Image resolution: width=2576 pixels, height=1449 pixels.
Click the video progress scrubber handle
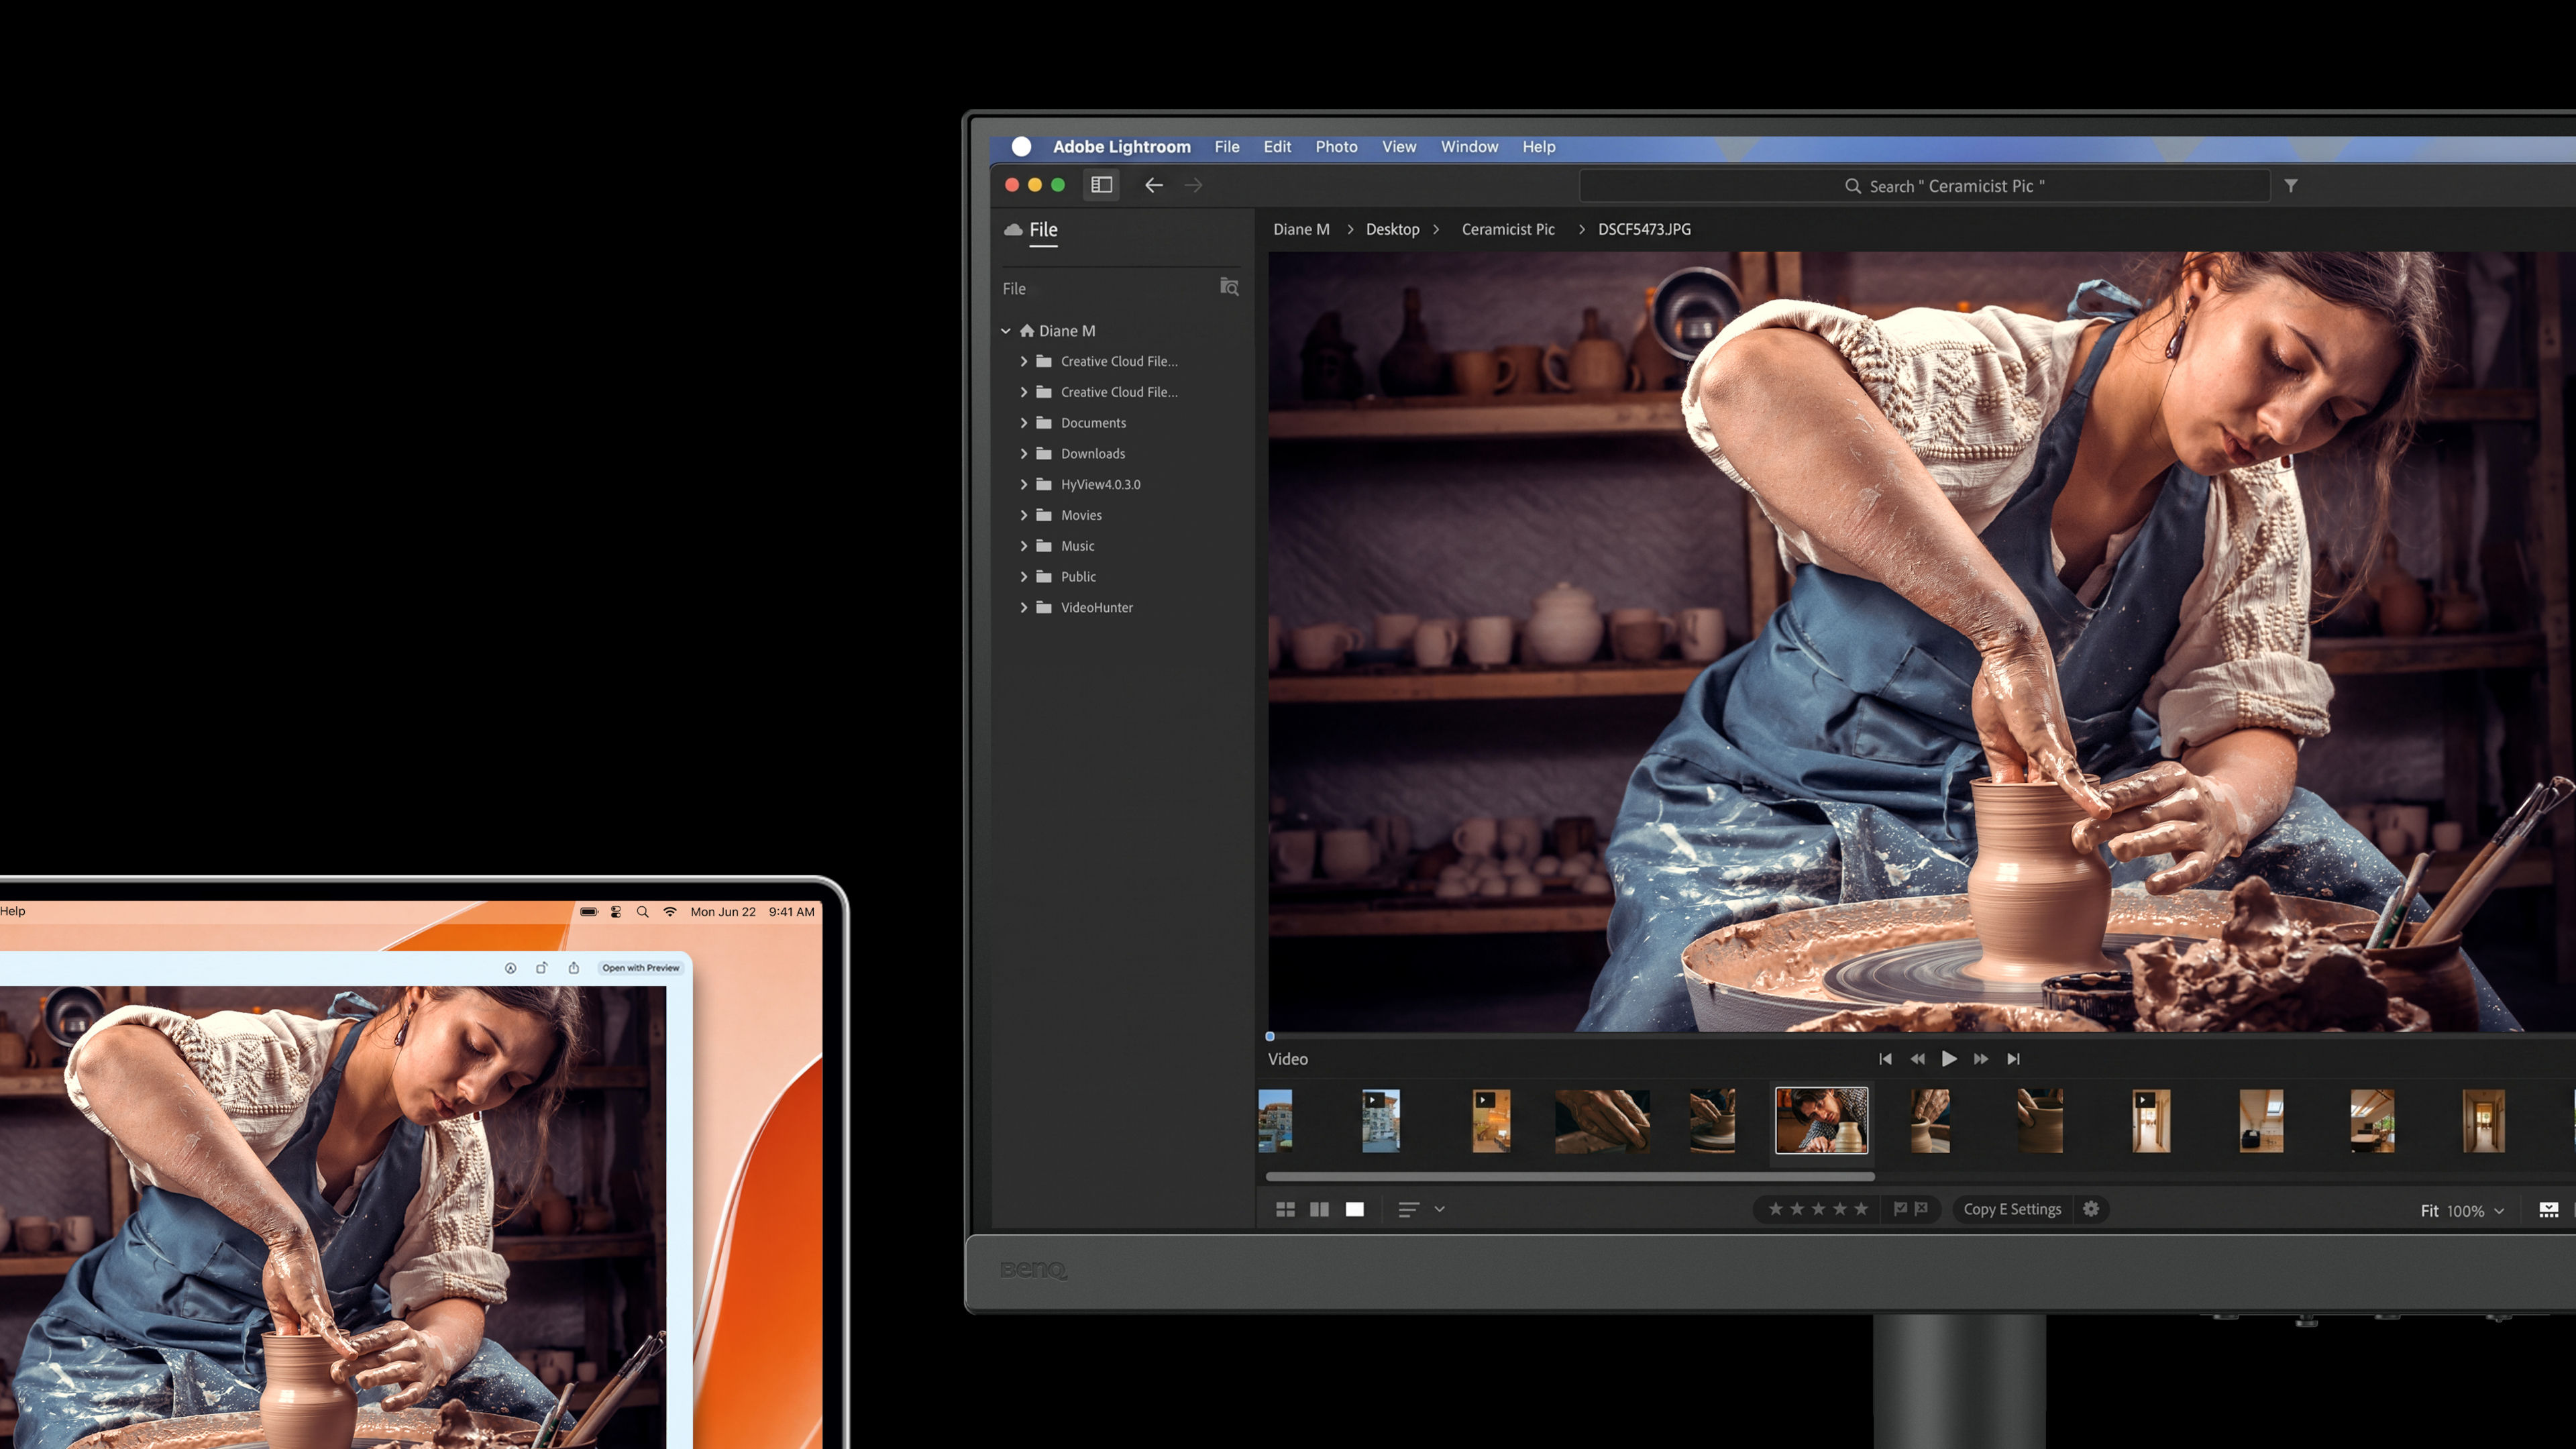tap(1270, 1037)
